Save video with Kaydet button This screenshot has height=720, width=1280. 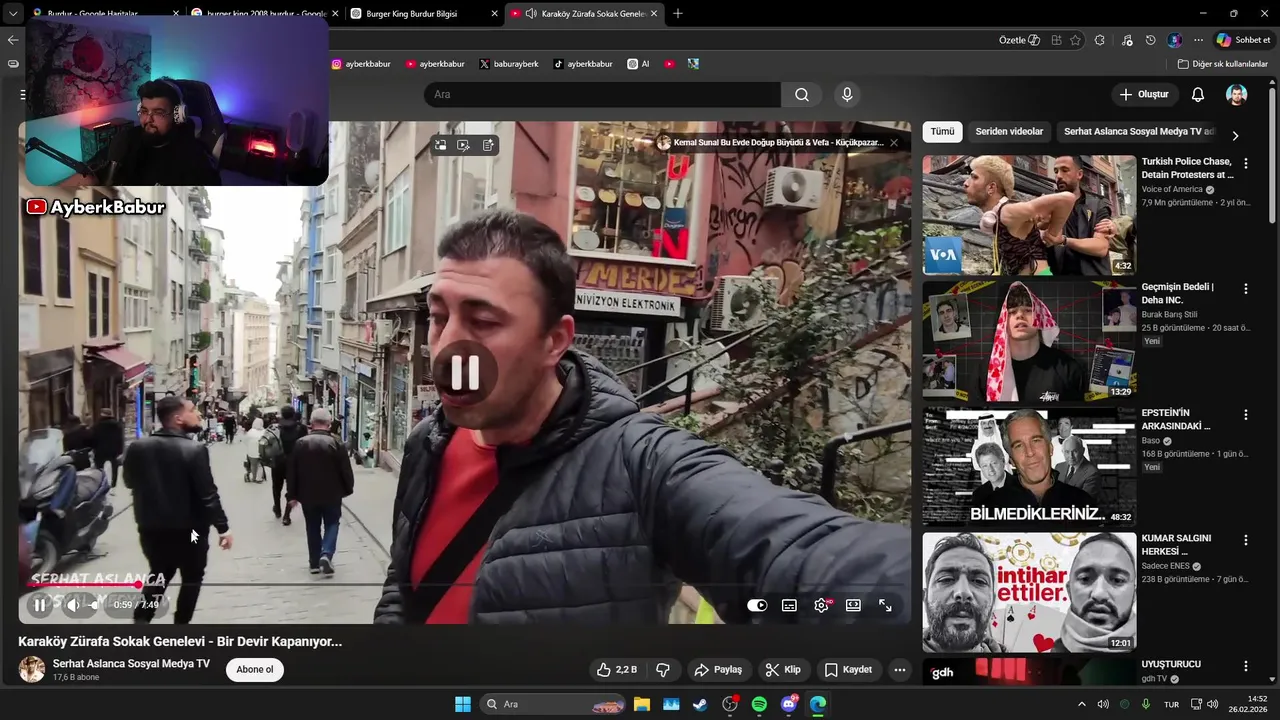coord(848,670)
